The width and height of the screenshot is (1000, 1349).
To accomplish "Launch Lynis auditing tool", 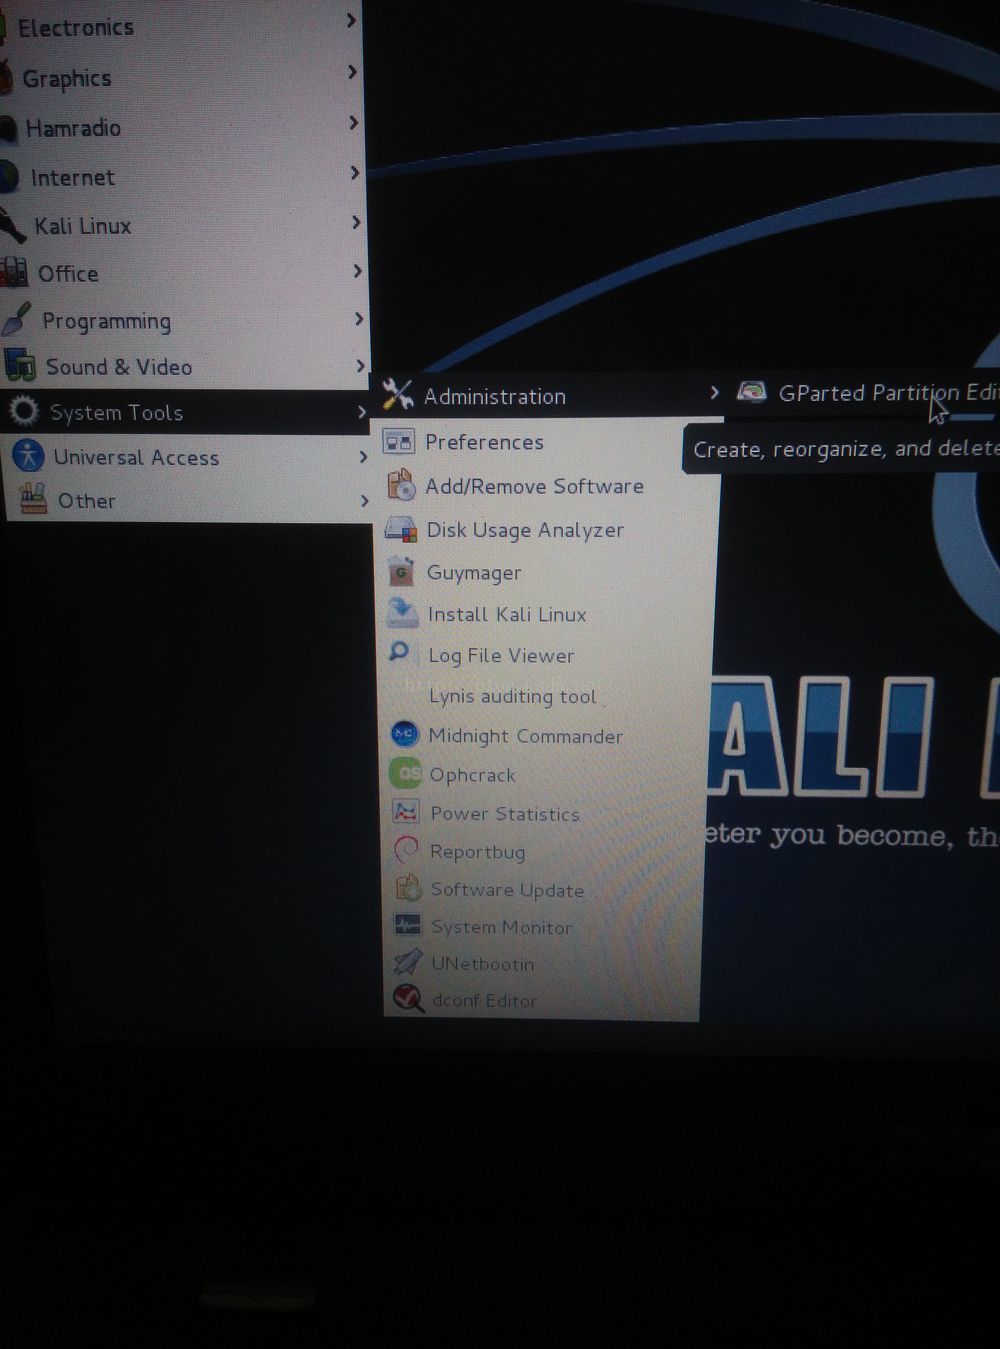I will 547,696.
